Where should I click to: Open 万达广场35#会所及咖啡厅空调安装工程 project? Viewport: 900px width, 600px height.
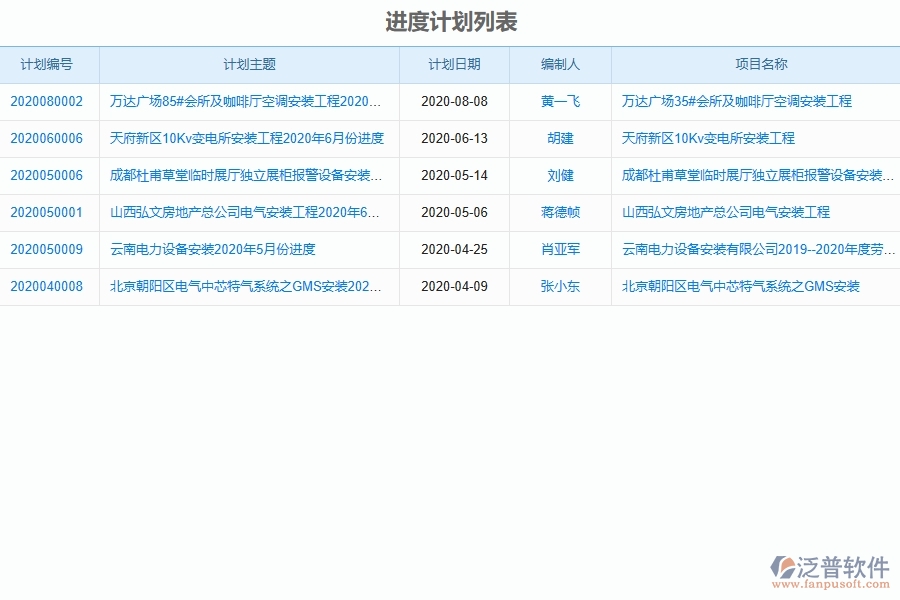click(x=740, y=101)
